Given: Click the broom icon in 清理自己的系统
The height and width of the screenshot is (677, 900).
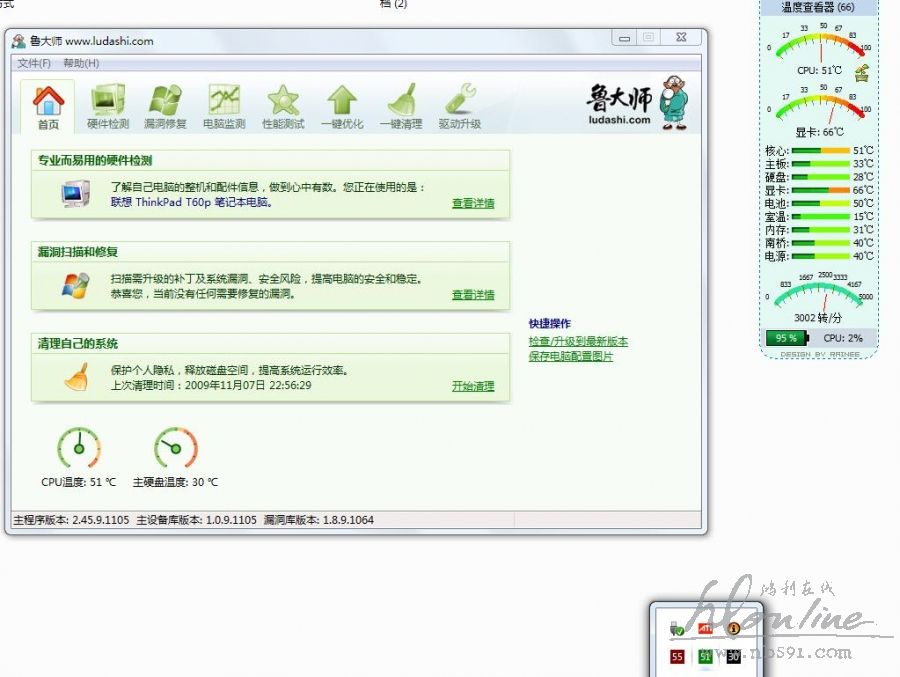Looking at the screenshot, I should pos(76,377).
